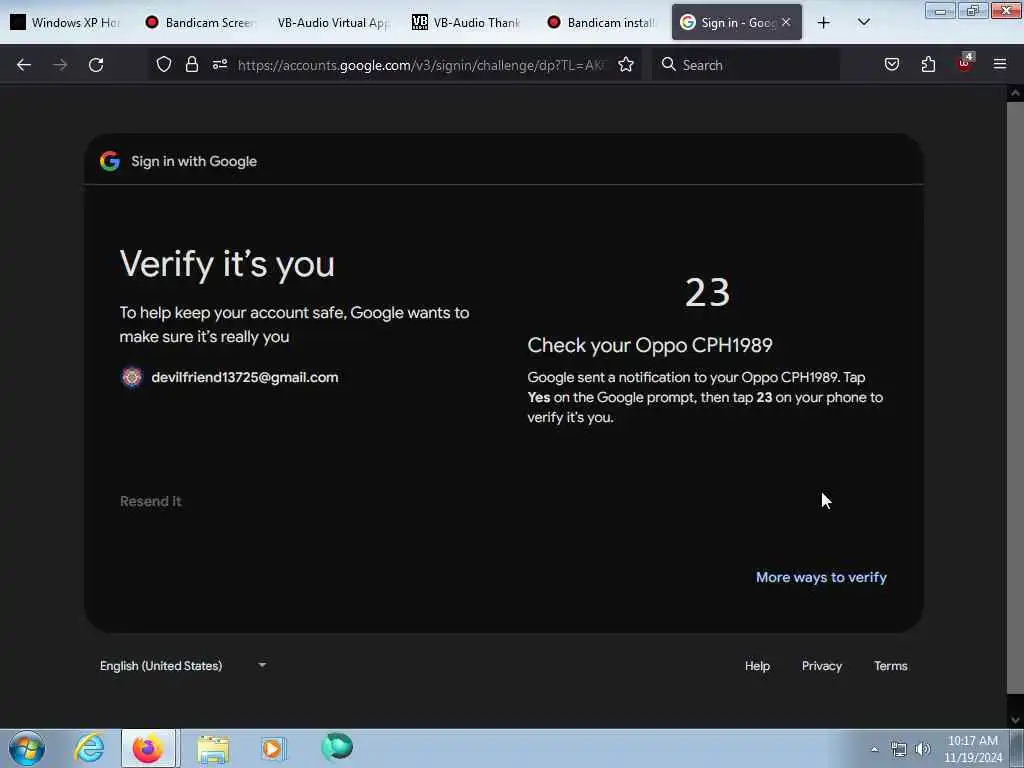Bookmark this page with the star icon
This screenshot has width=1024, height=768.
tap(626, 64)
